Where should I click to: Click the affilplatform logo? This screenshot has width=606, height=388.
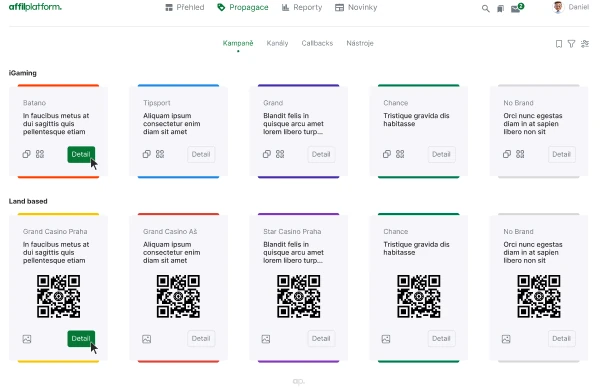35,7
